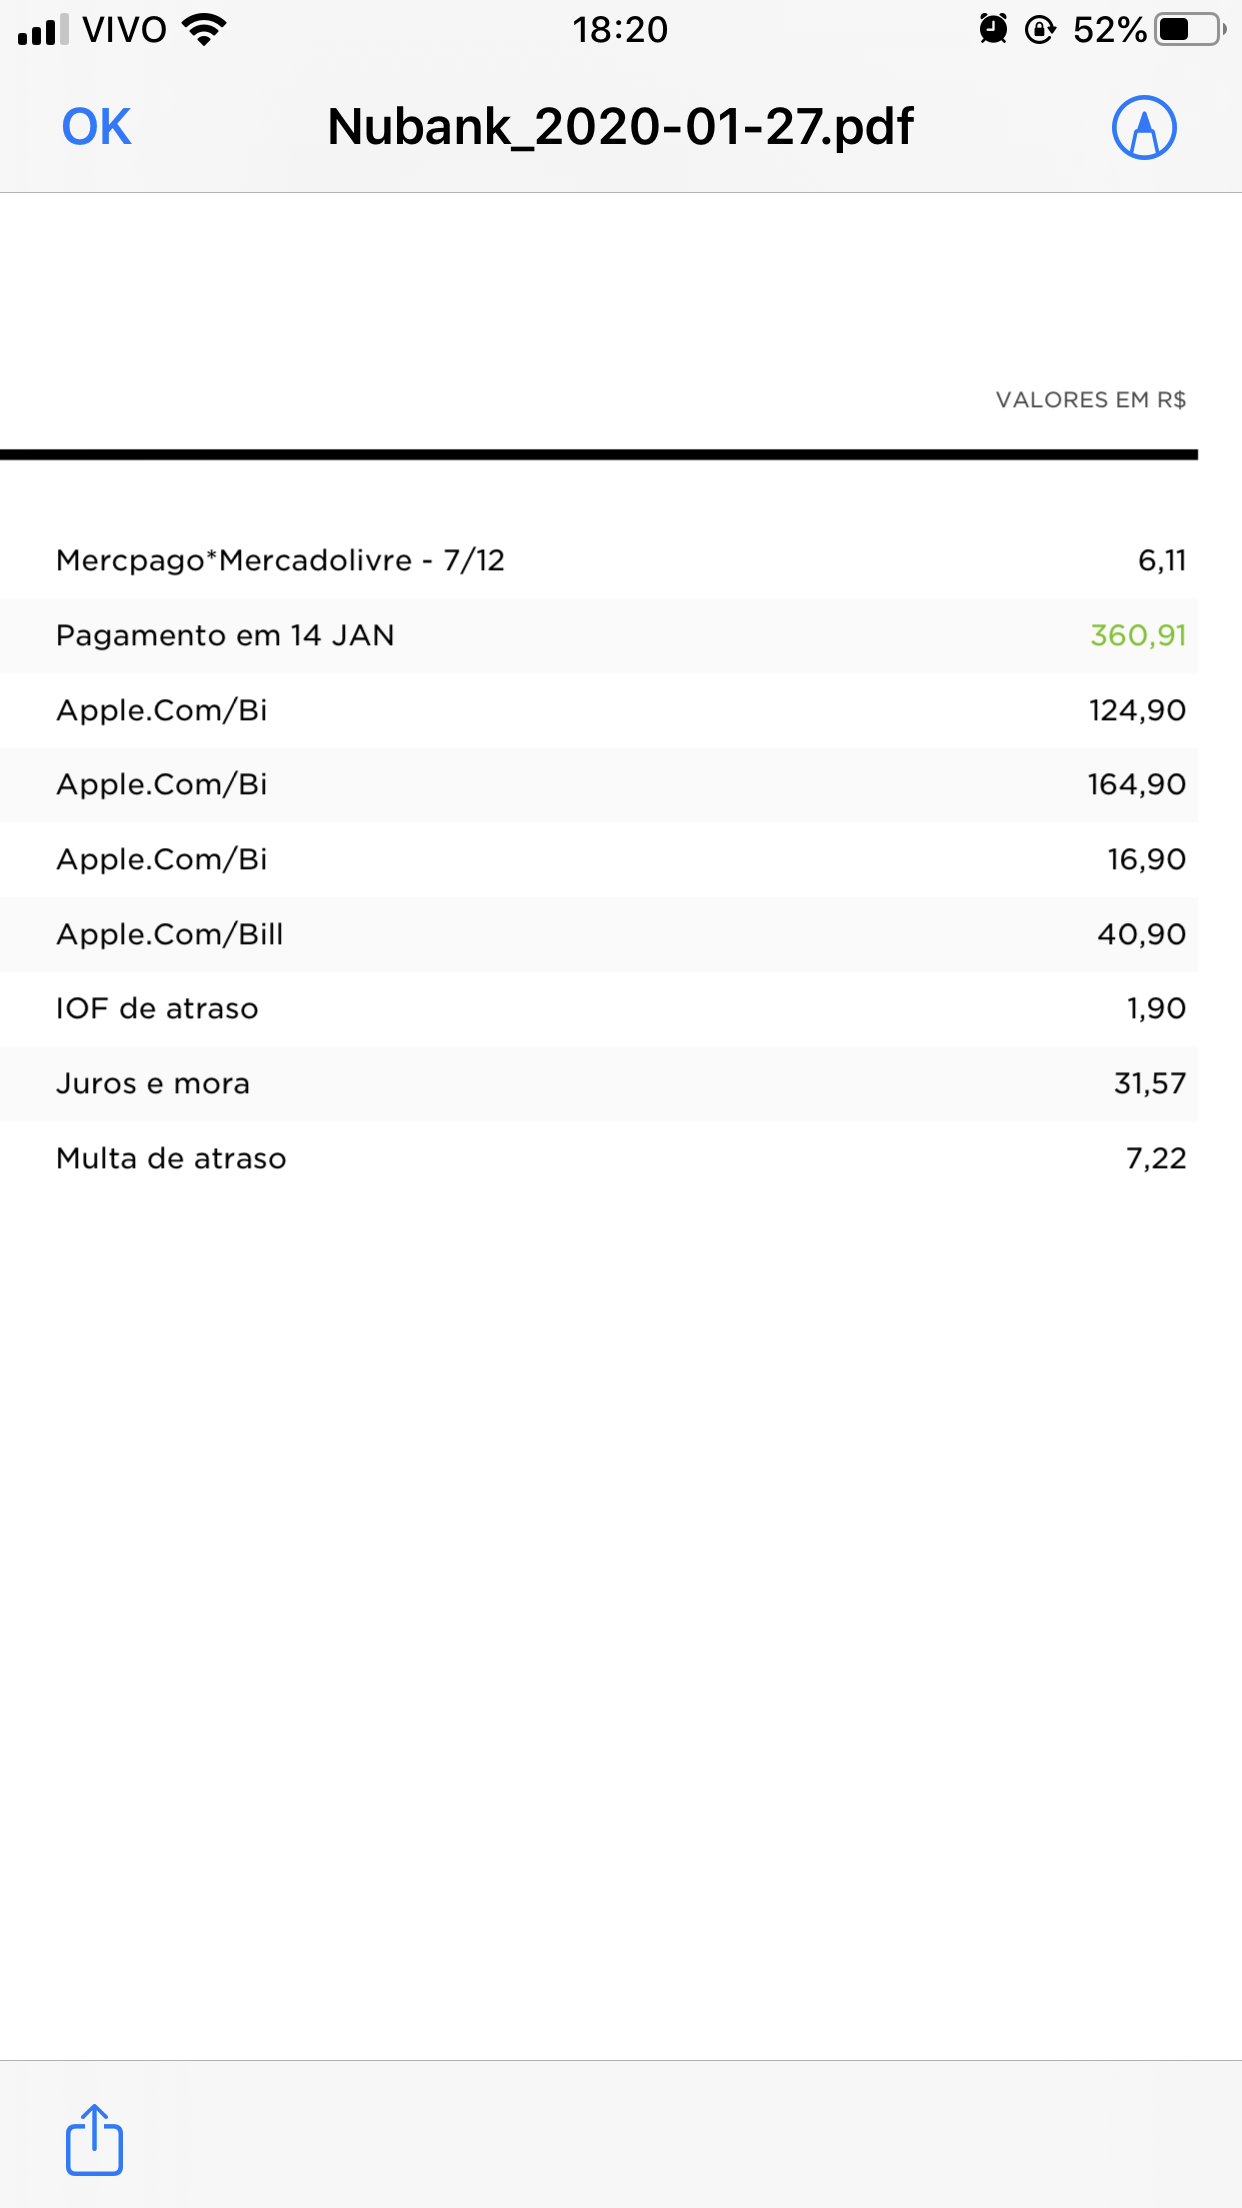Tap the Apple.Com/Bill charge line
Screen dimensions: 1242x2208
coord(170,934)
